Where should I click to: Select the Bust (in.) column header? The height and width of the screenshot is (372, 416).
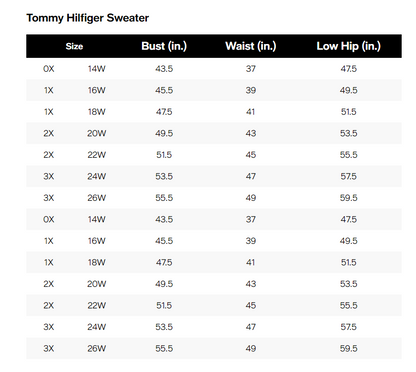164,46
